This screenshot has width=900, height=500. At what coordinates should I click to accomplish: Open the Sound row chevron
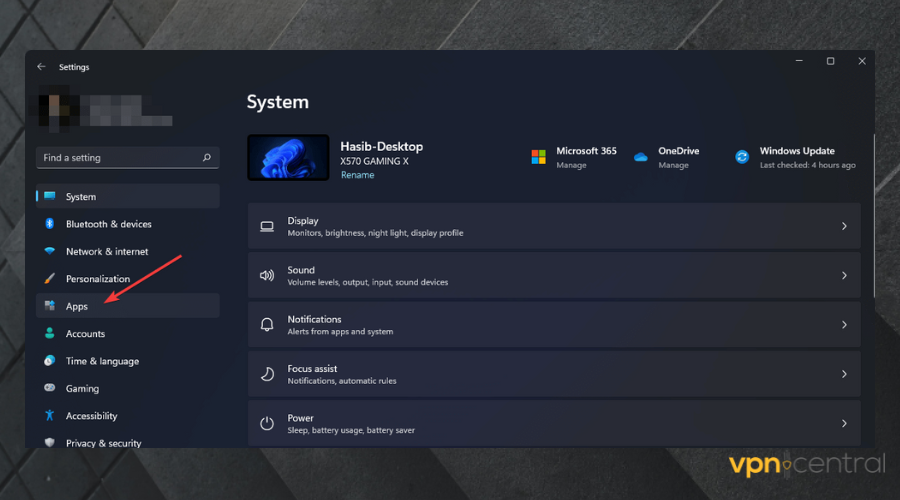(x=844, y=275)
